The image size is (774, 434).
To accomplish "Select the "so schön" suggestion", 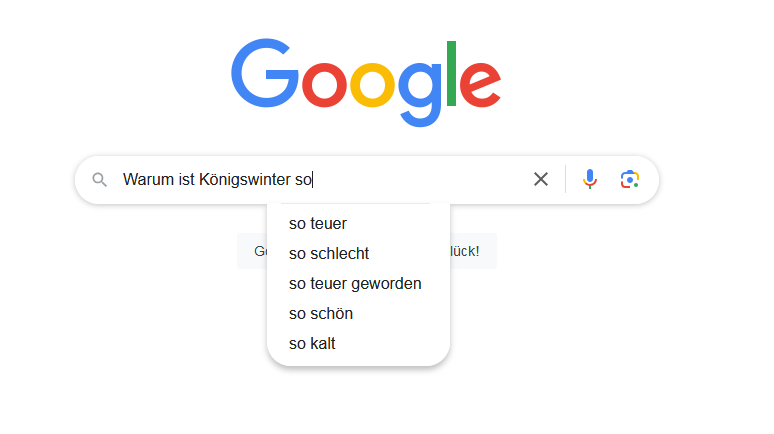I will pyautogui.click(x=321, y=313).
